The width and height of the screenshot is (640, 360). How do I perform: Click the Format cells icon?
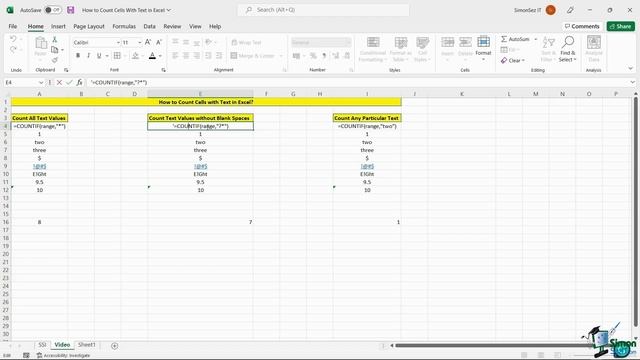pyautogui.click(x=483, y=42)
